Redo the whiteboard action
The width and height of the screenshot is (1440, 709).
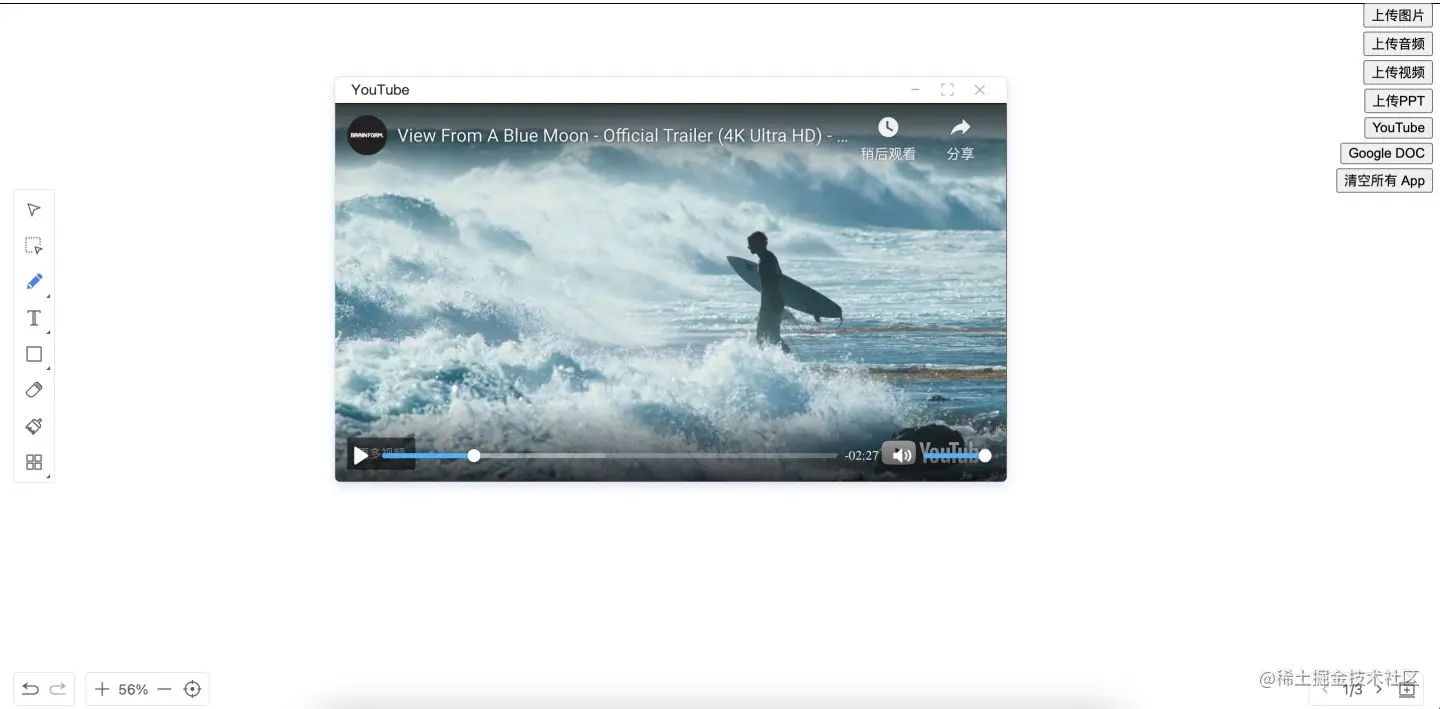[x=58, y=689]
